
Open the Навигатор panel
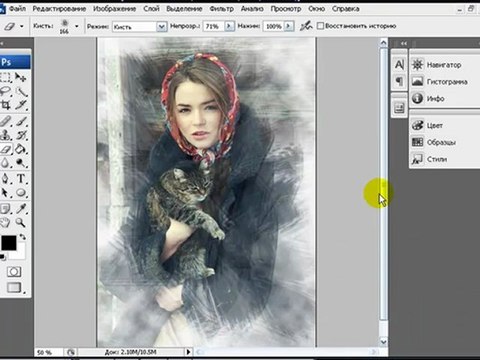[444, 65]
